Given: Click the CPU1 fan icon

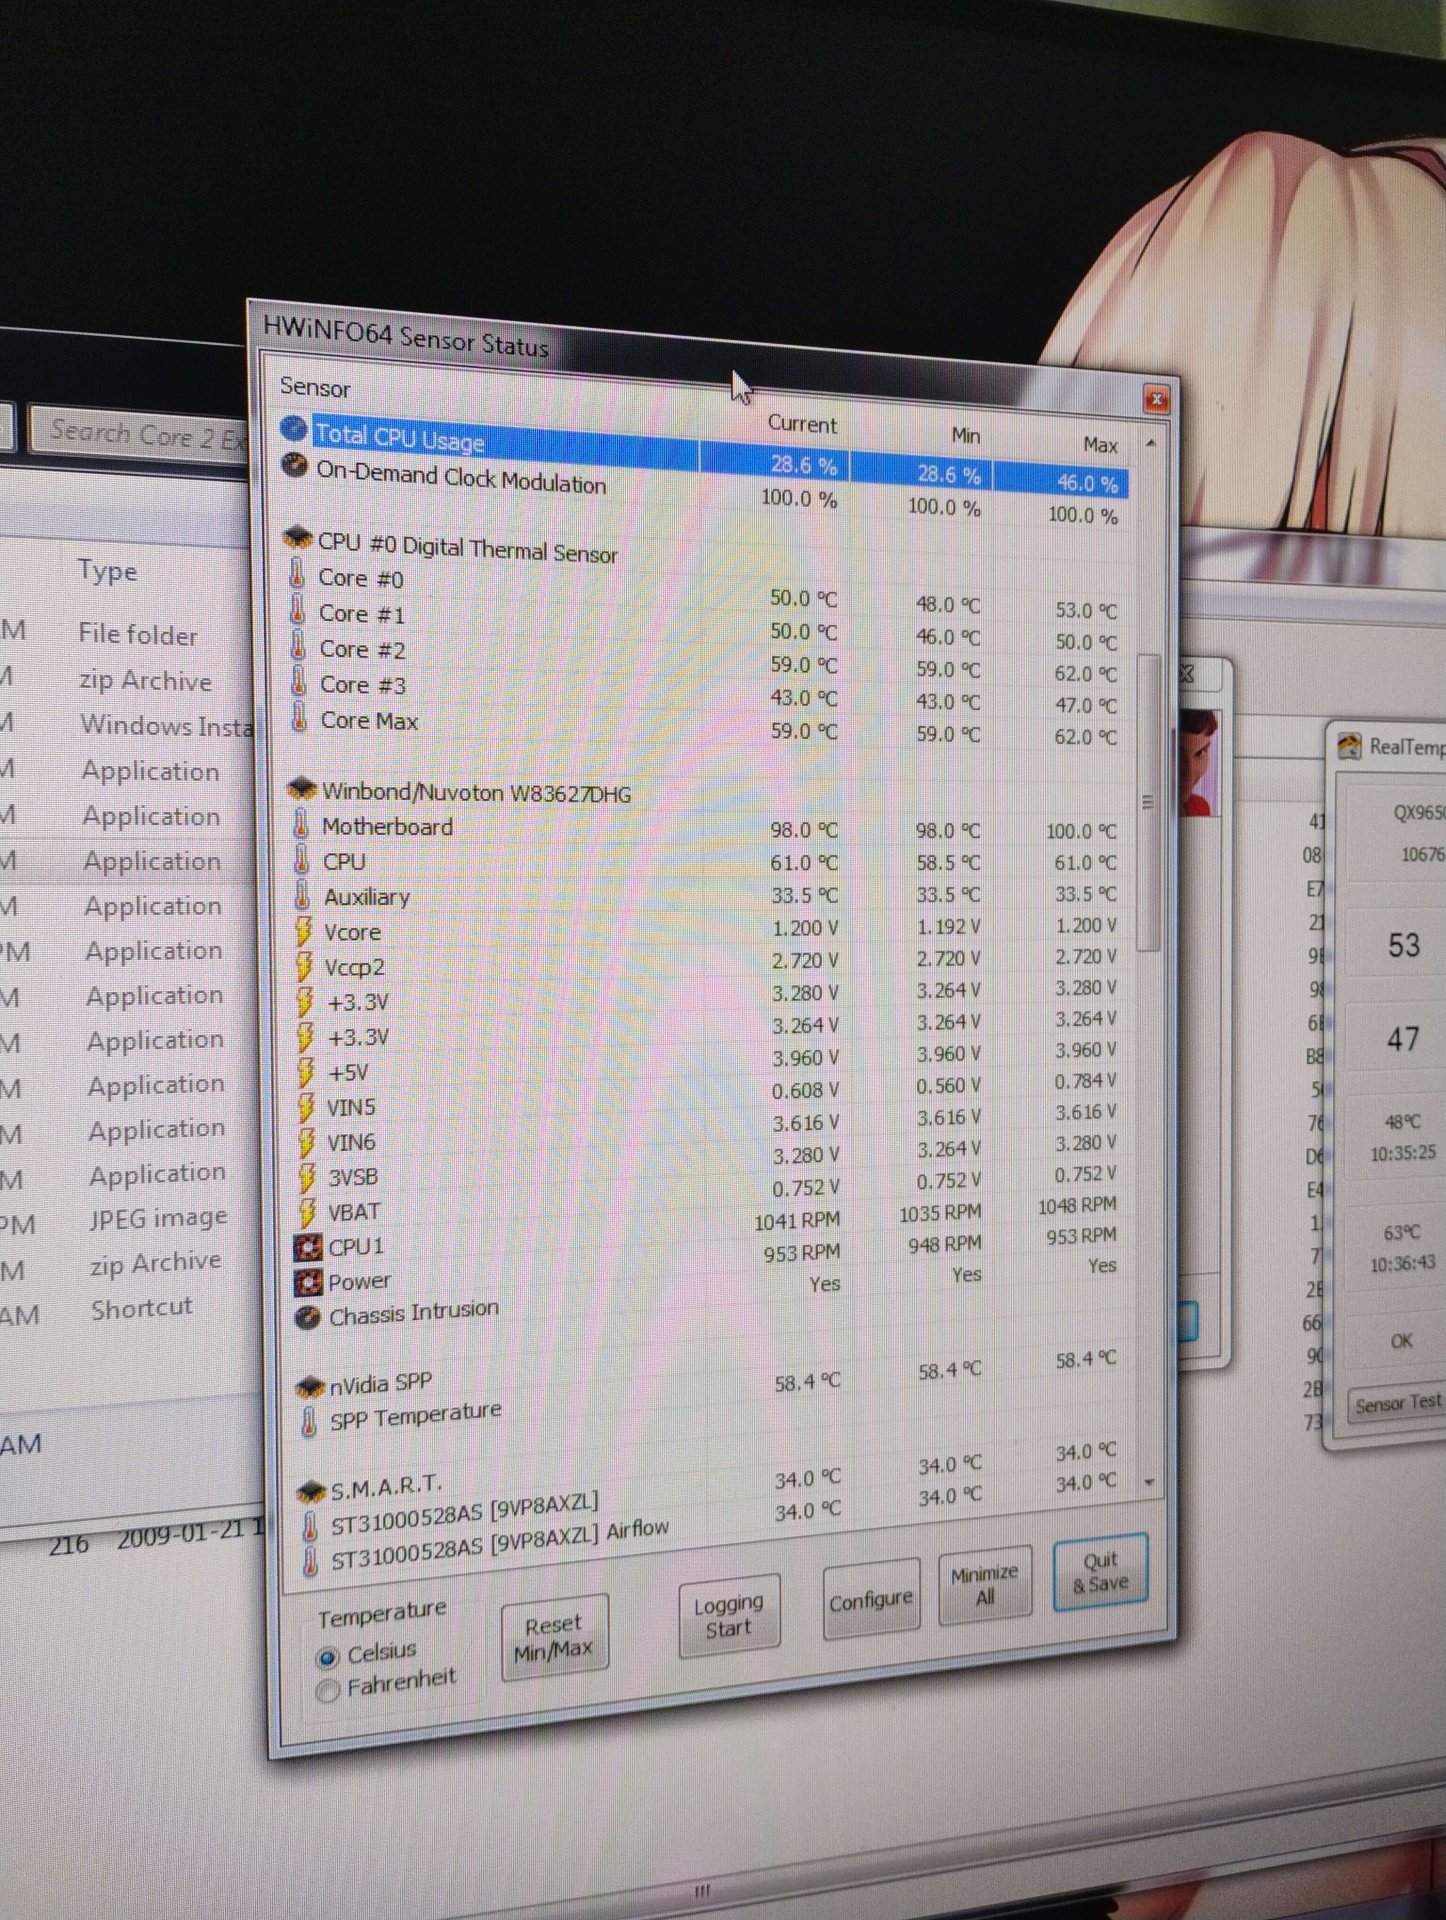Looking at the screenshot, I should [308, 1247].
